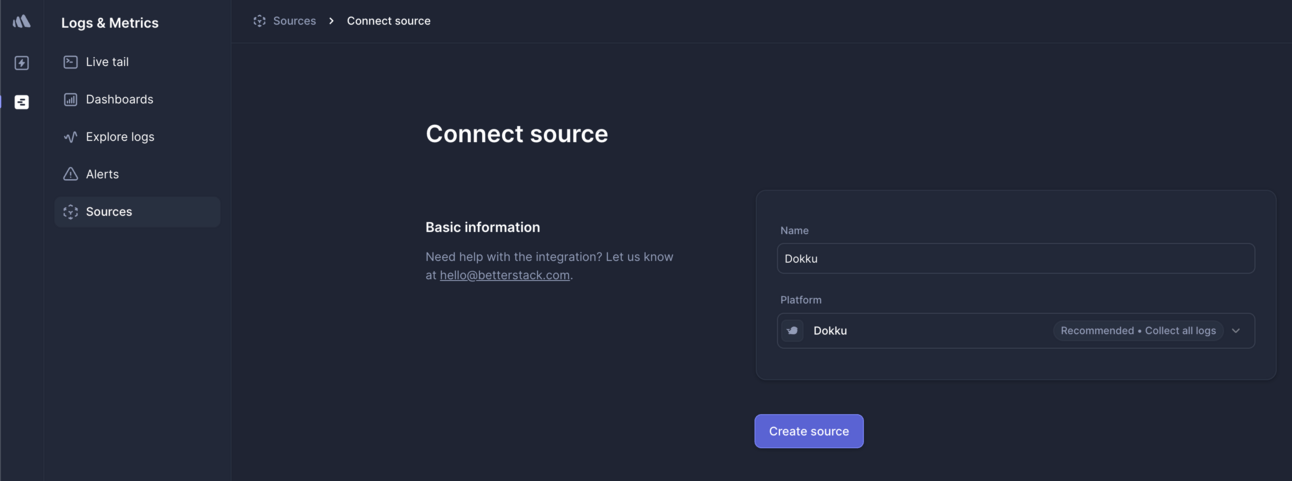Select the Logs & Metrics rail icon
This screenshot has height=481, width=1292.
21,102
